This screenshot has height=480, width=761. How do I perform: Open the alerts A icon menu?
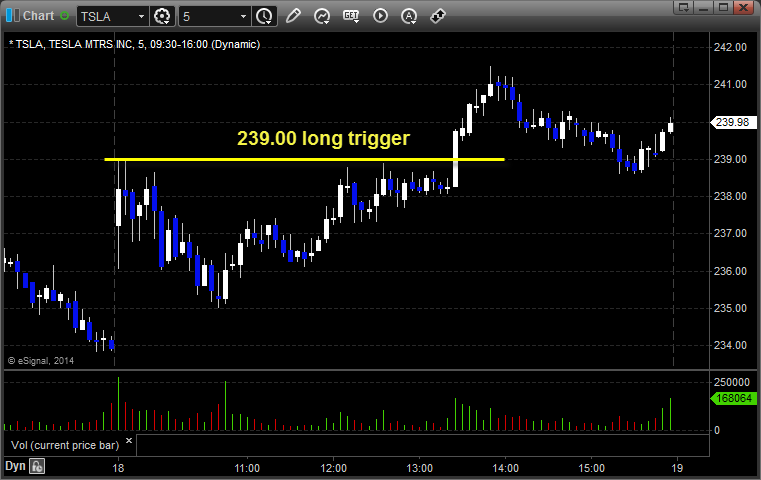409,17
